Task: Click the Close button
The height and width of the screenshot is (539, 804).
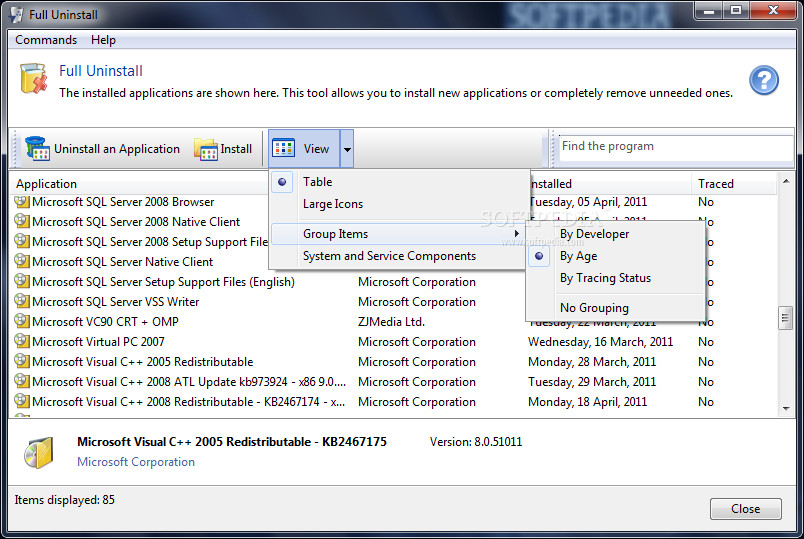Action: coord(746,509)
